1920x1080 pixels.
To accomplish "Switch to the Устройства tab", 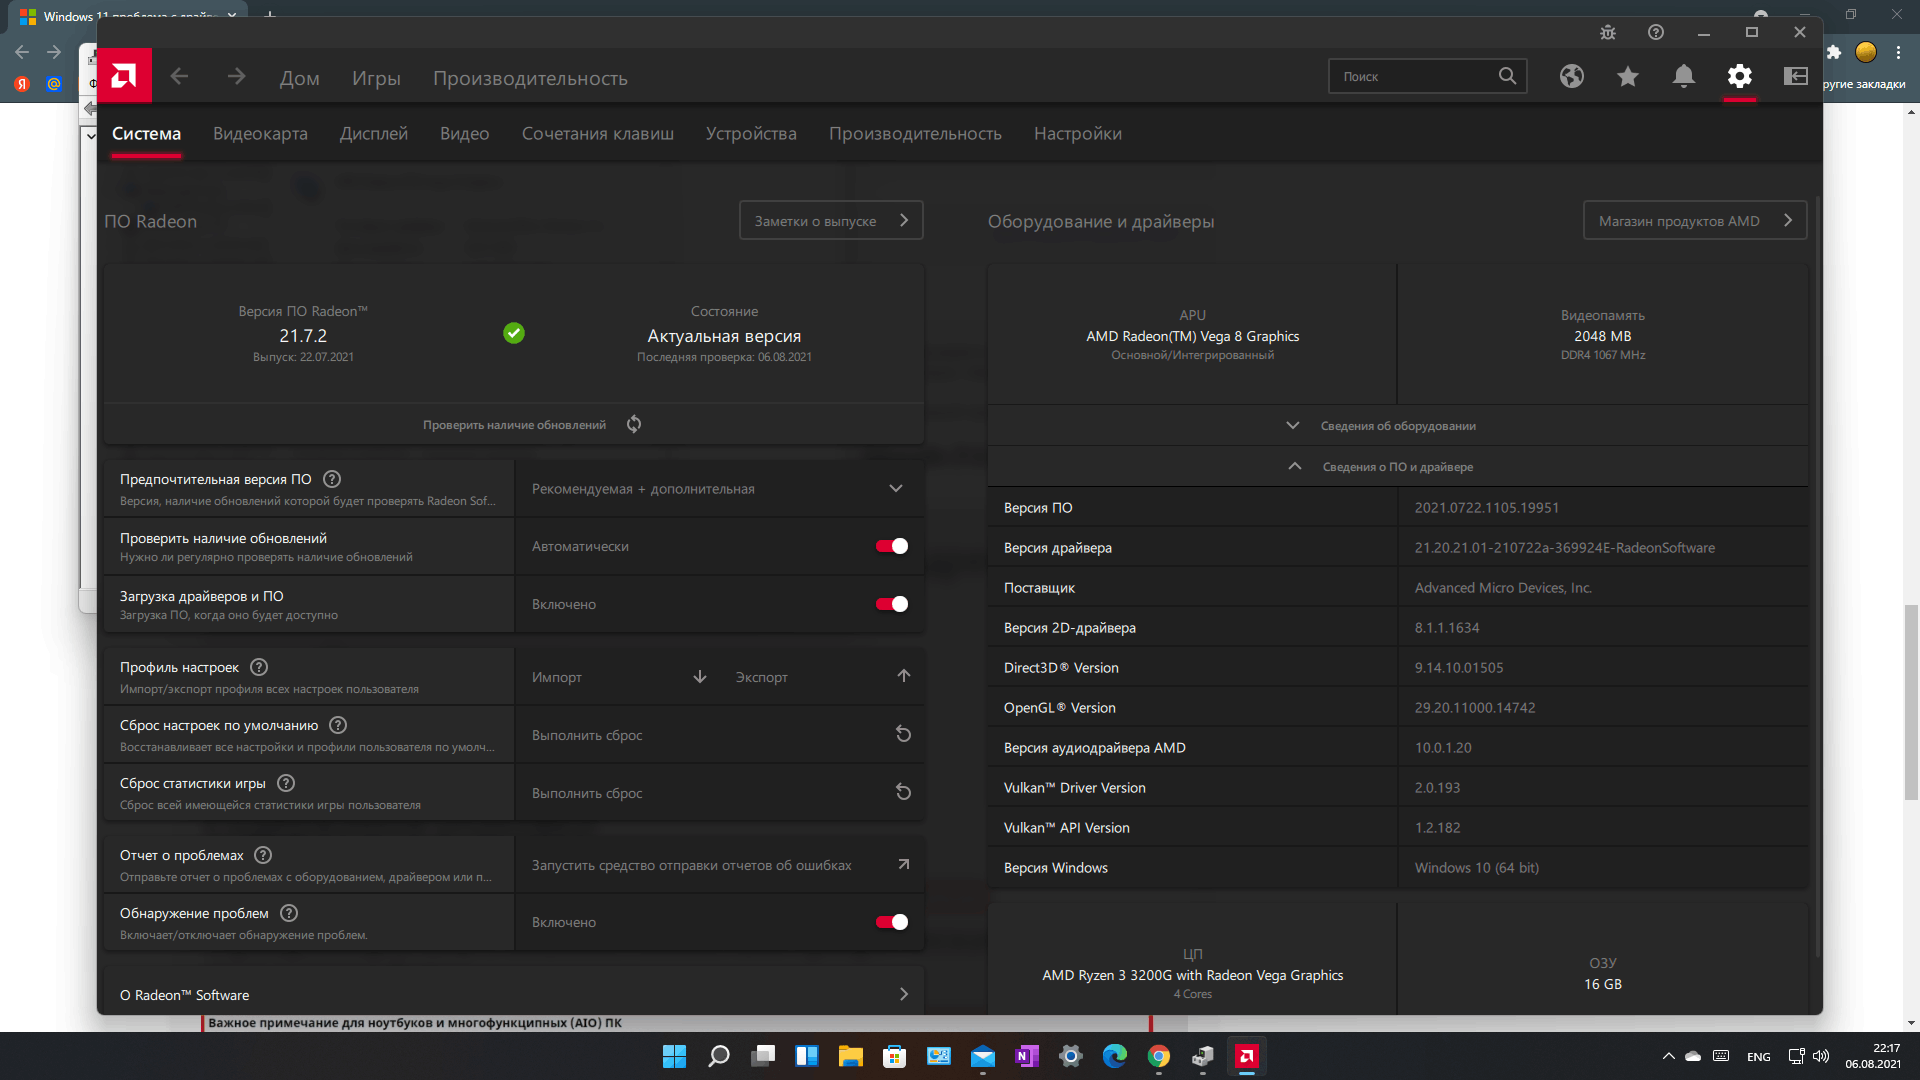I will [x=751, y=134].
